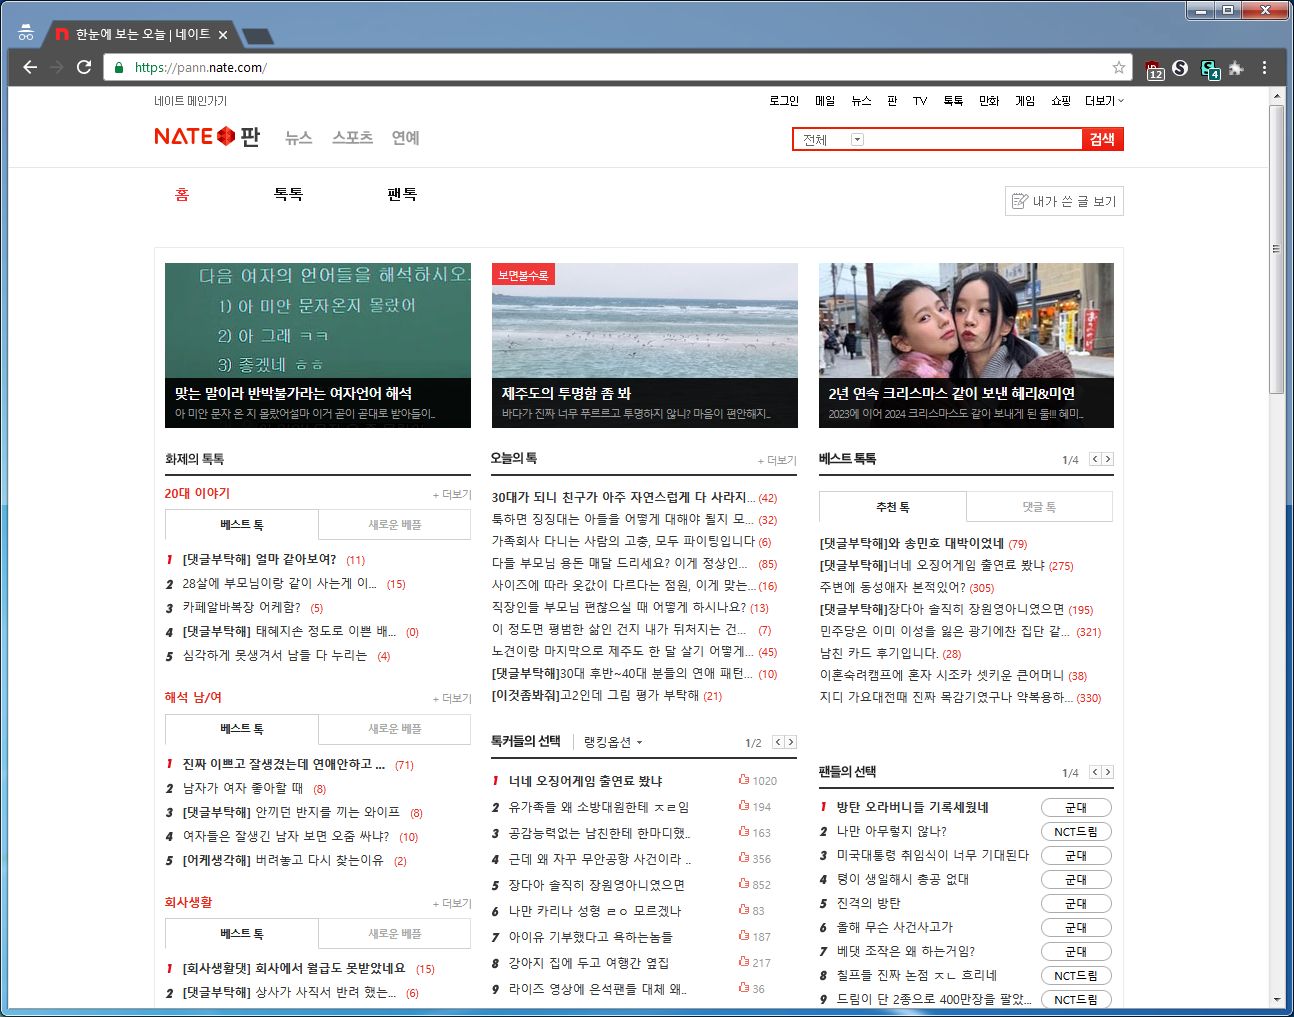Image resolution: width=1294 pixels, height=1017 pixels.
Task: Select 댓글 톡 tab in 베스트 톡톡
Action: point(1039,507)
